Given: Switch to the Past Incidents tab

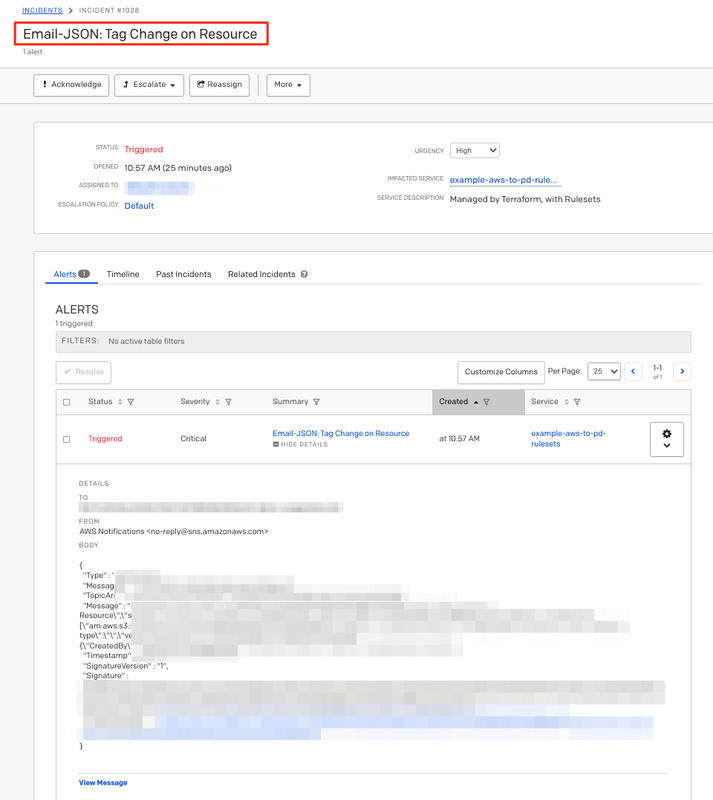Looking at the screenshot, I should (184, 274).
